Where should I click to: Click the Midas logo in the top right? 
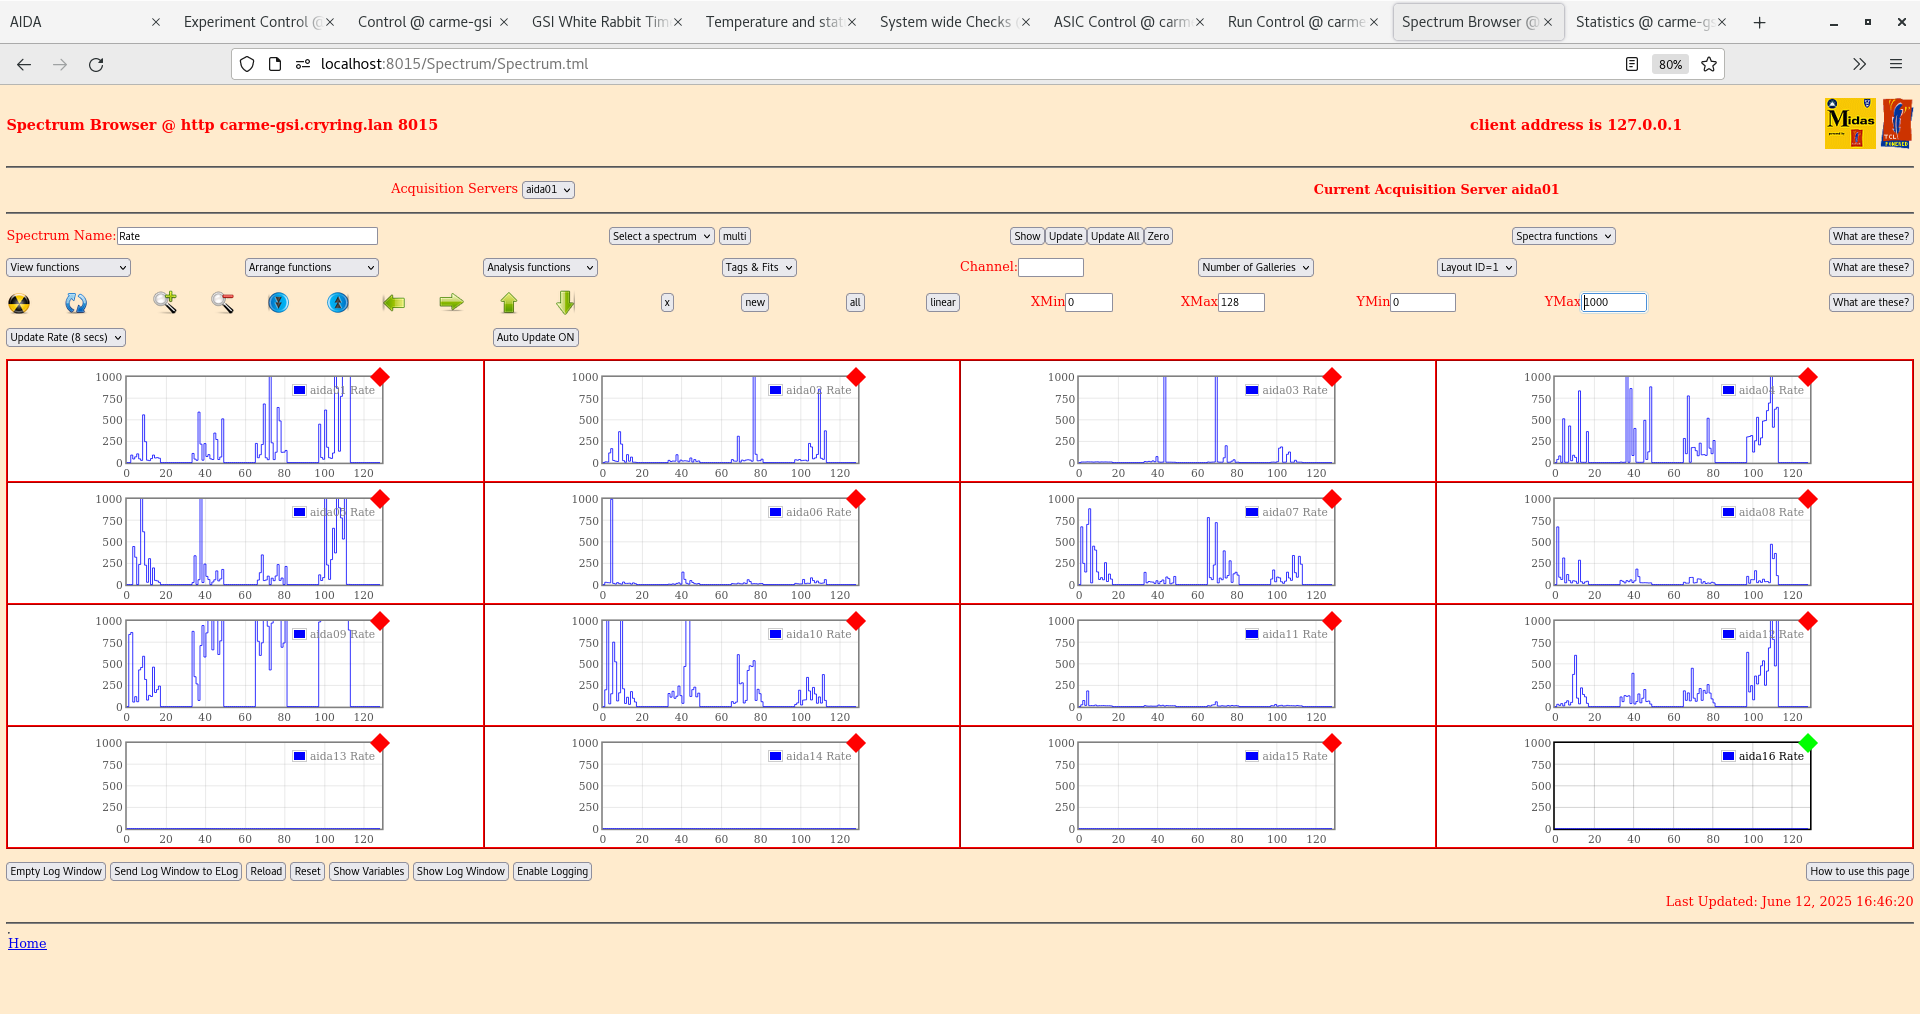1849,122
